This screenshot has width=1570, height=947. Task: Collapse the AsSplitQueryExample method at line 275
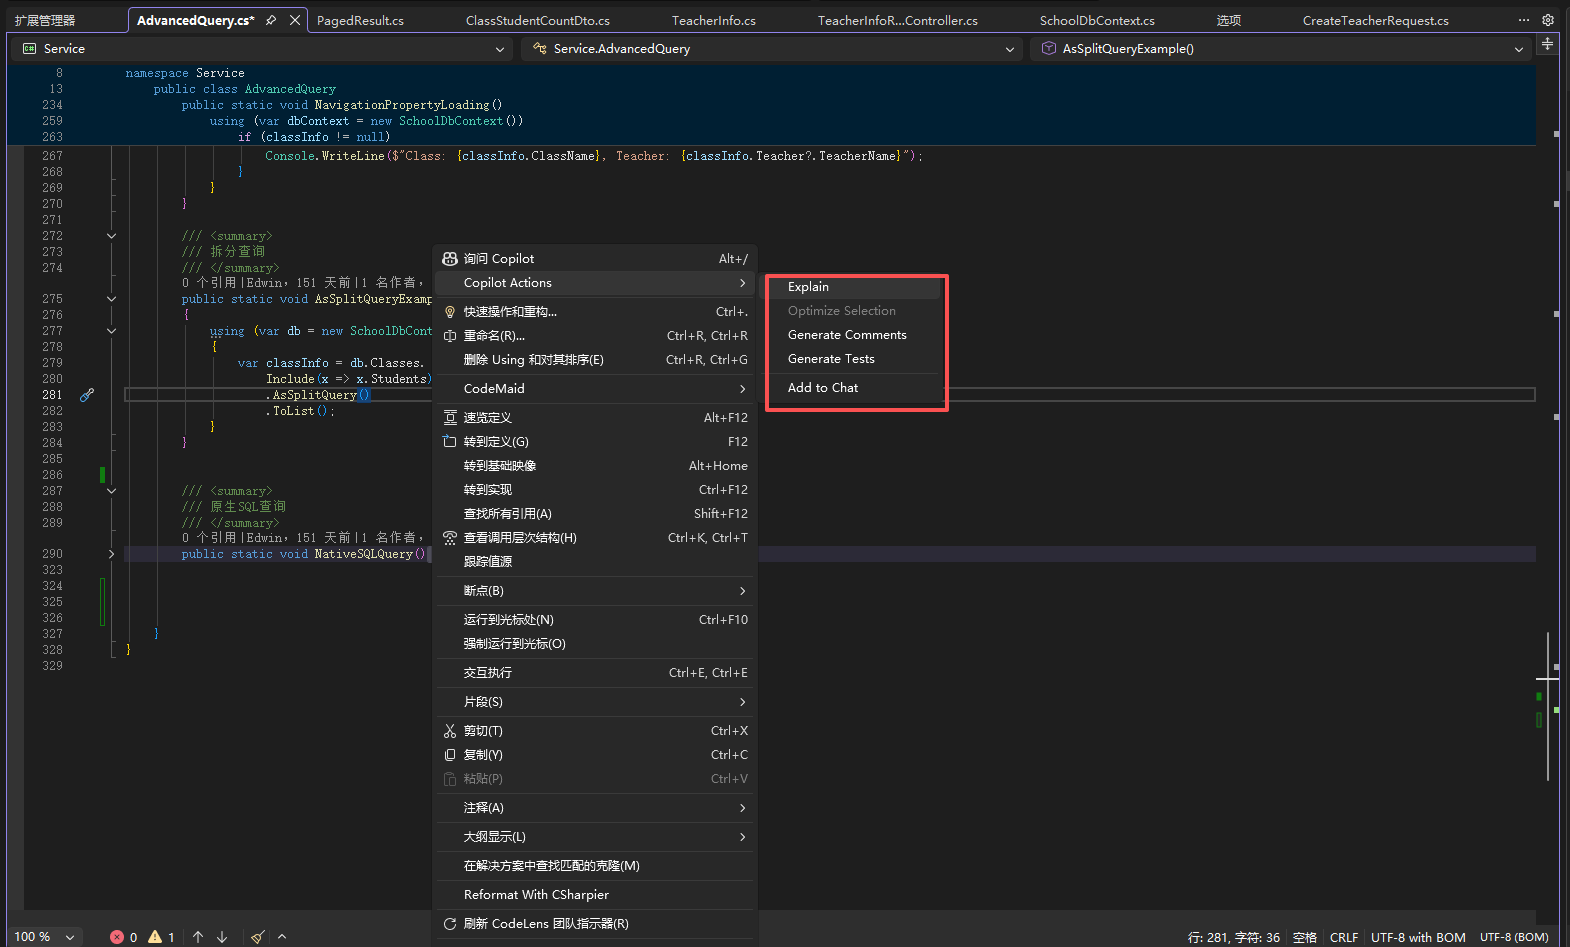[111, 299]
